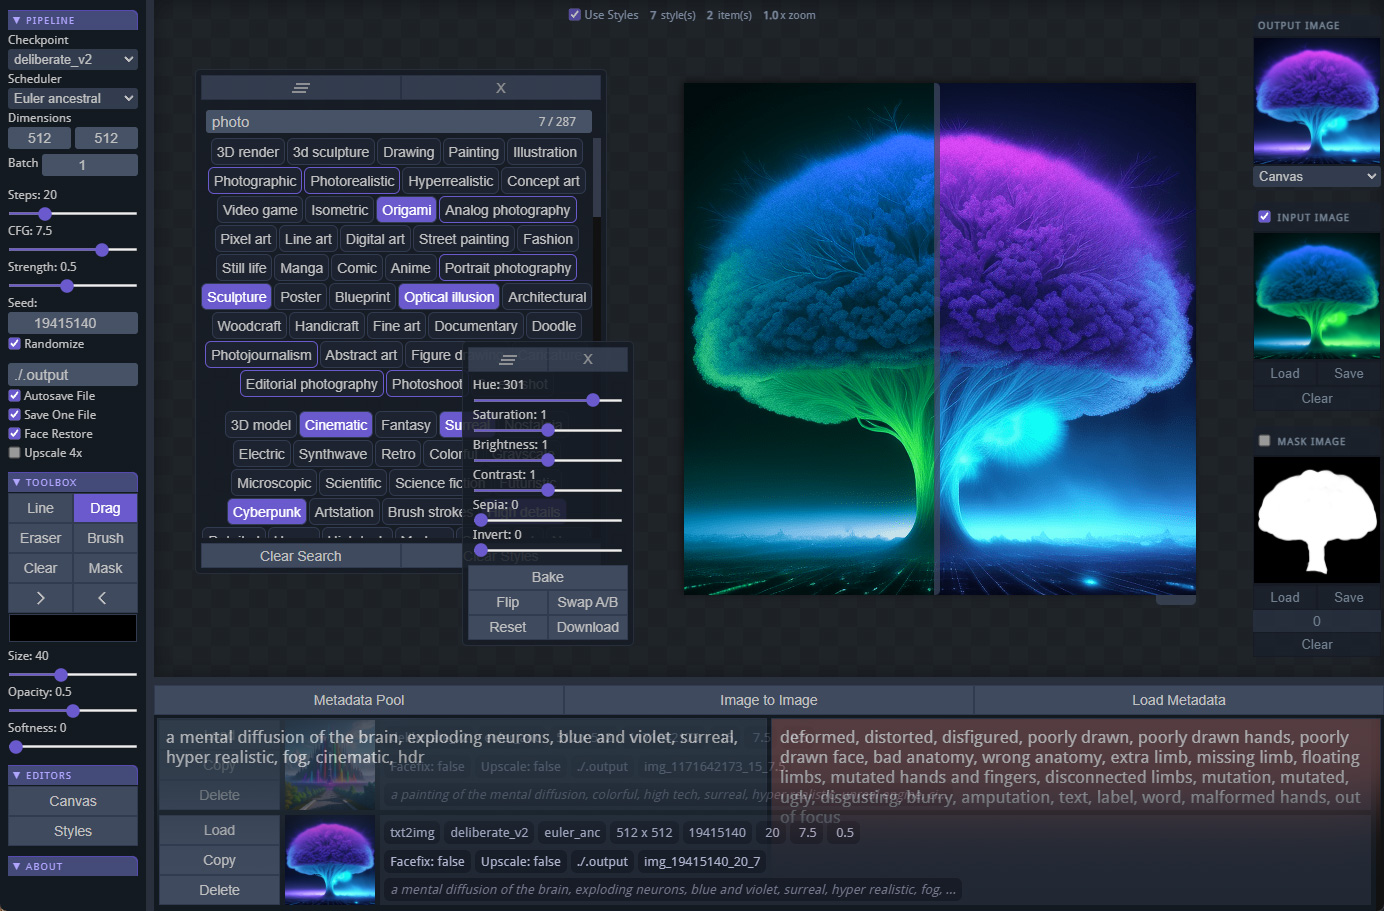Click the filter panel hamburger handle icon
The height and width of the screenshot is (911, 1384).
click(x=508, y=359)
